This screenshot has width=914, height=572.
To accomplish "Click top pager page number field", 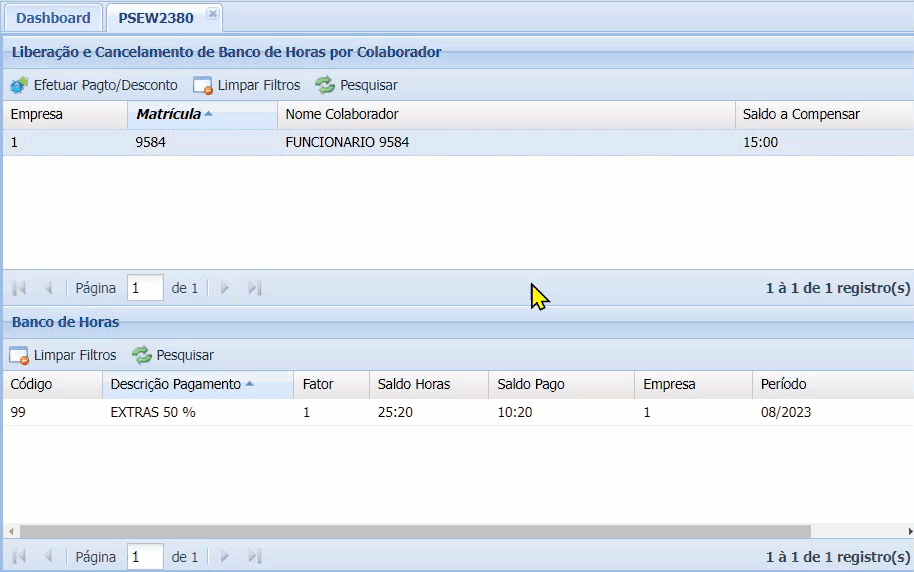I will coord(145,288).
